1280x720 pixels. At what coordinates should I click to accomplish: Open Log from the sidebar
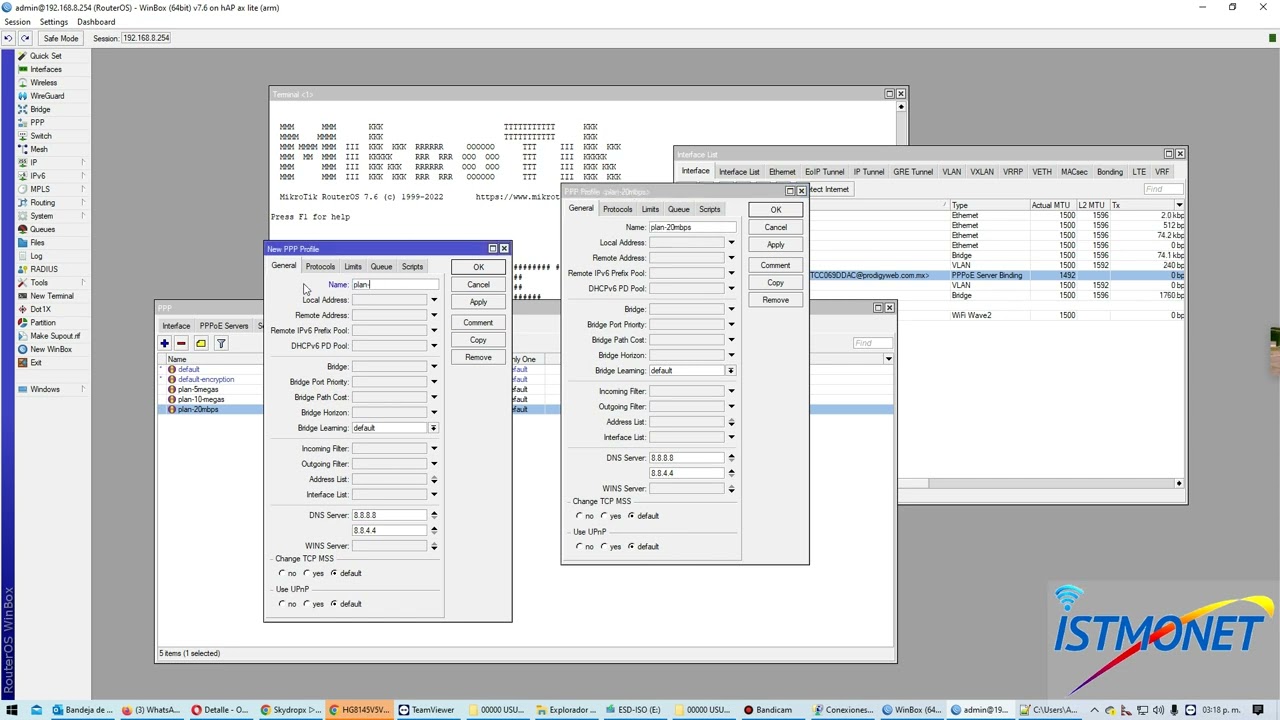pyautogui.click(x=36, y=256)
